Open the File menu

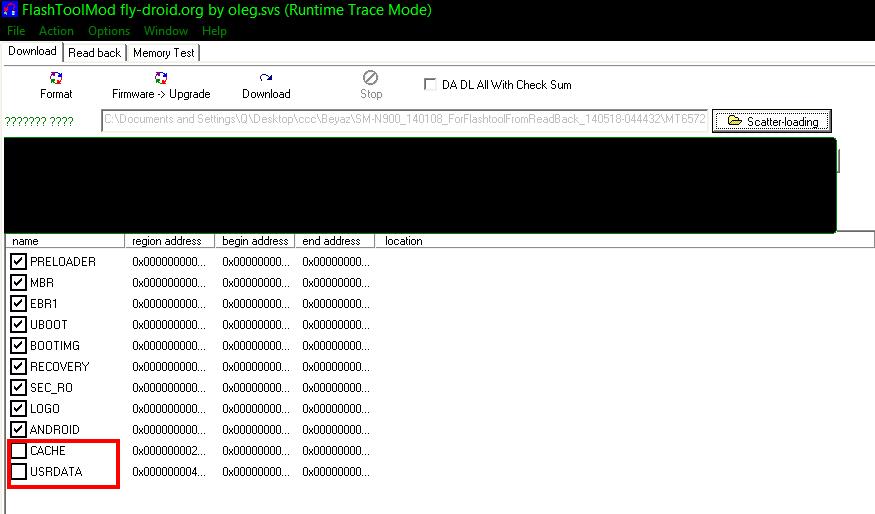point(16,31)
